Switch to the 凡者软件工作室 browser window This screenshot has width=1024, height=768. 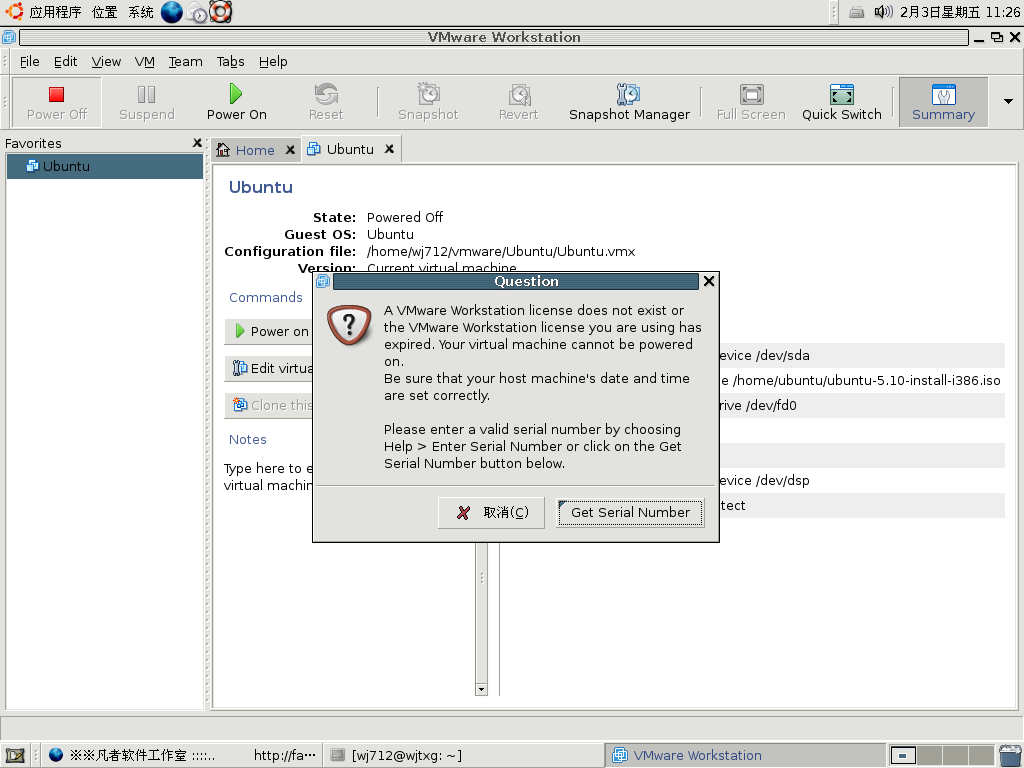(182, 756)
